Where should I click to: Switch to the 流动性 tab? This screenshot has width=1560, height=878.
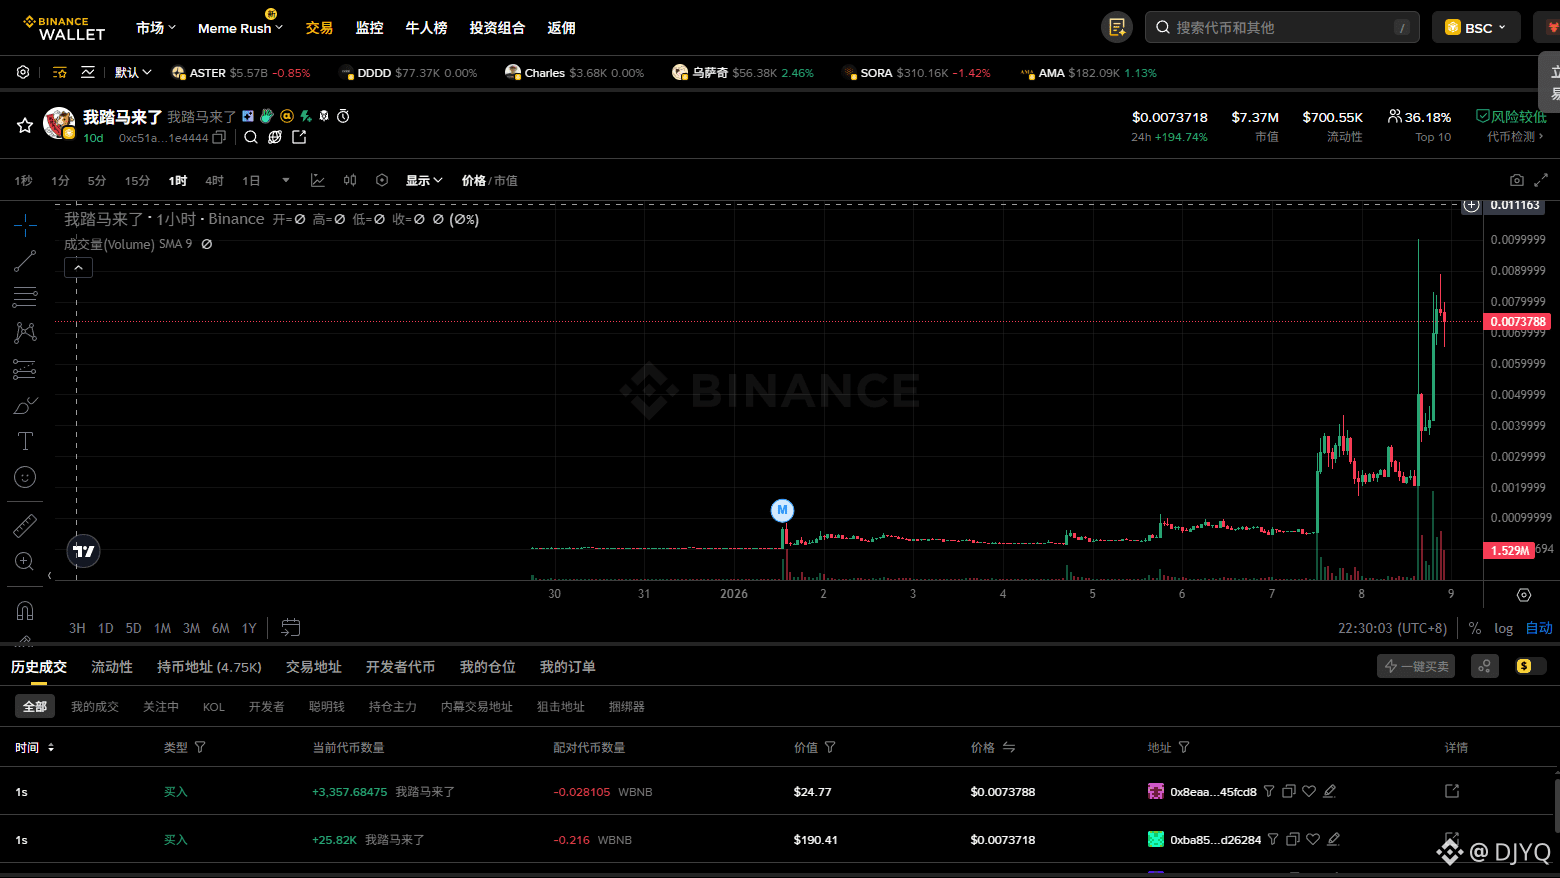click(111, 666)
